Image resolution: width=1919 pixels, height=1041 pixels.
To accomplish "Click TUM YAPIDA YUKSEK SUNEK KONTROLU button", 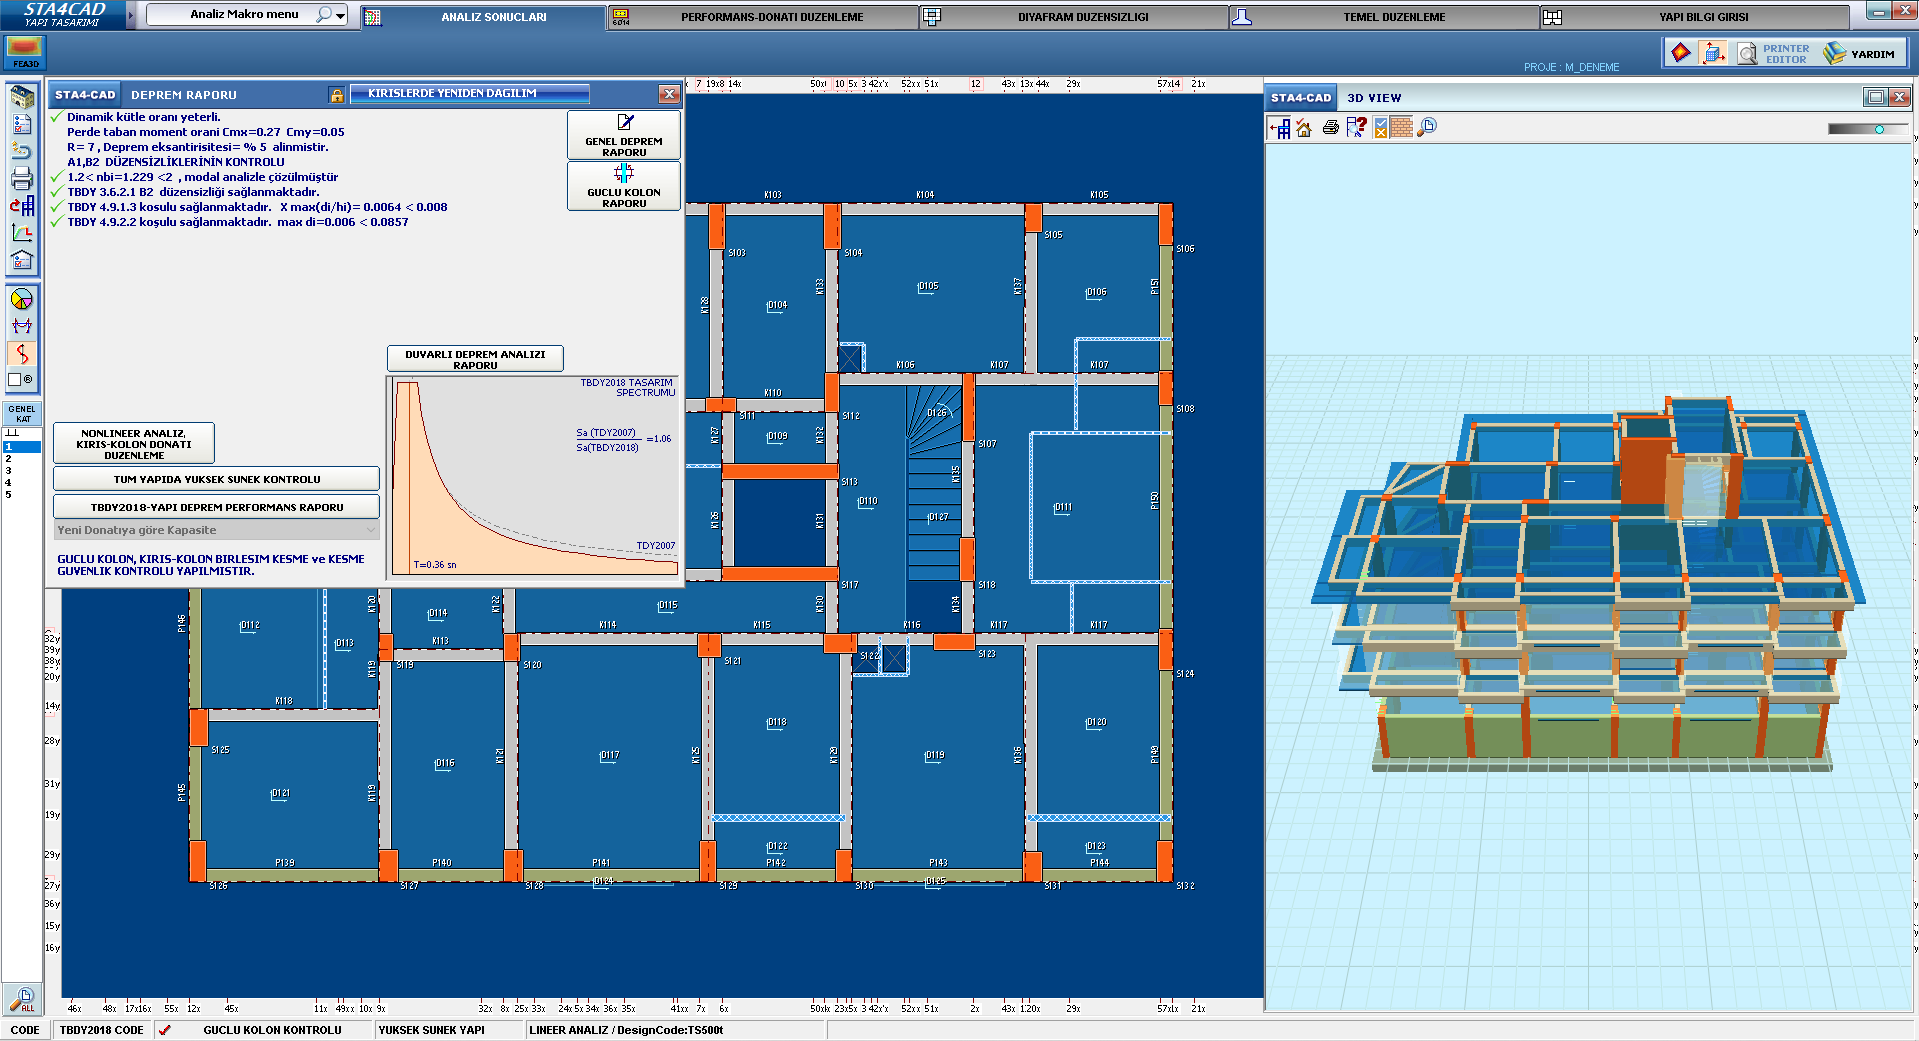I will click(216, 479).
